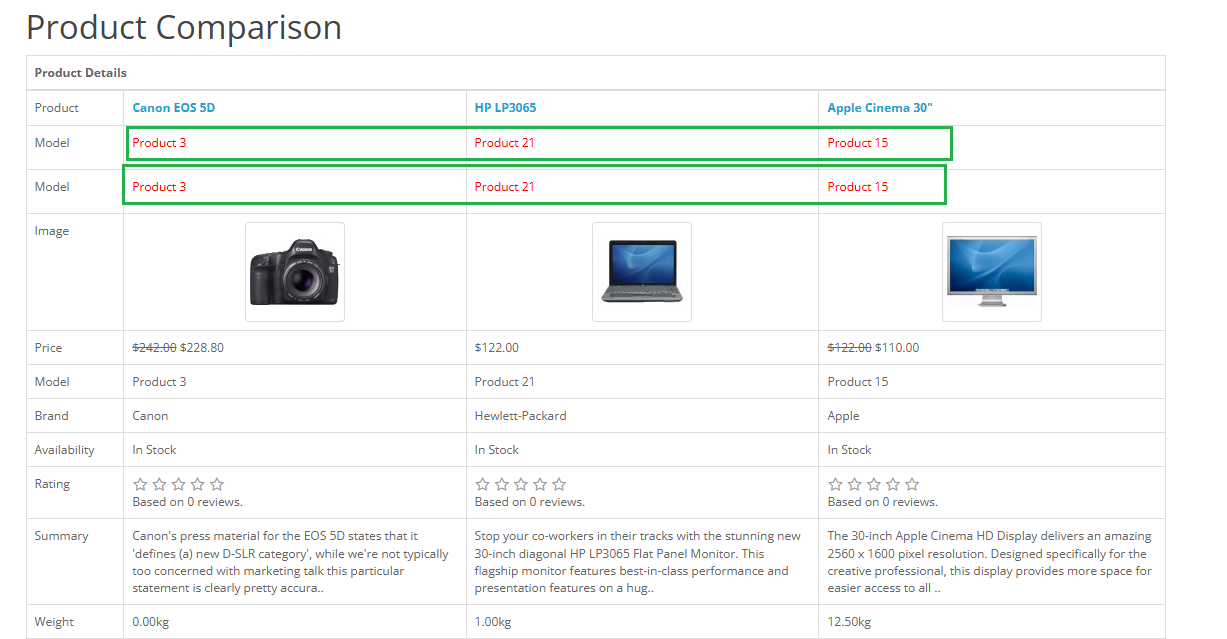Click fifth rating star for Apple Cinema

point(912,484)
